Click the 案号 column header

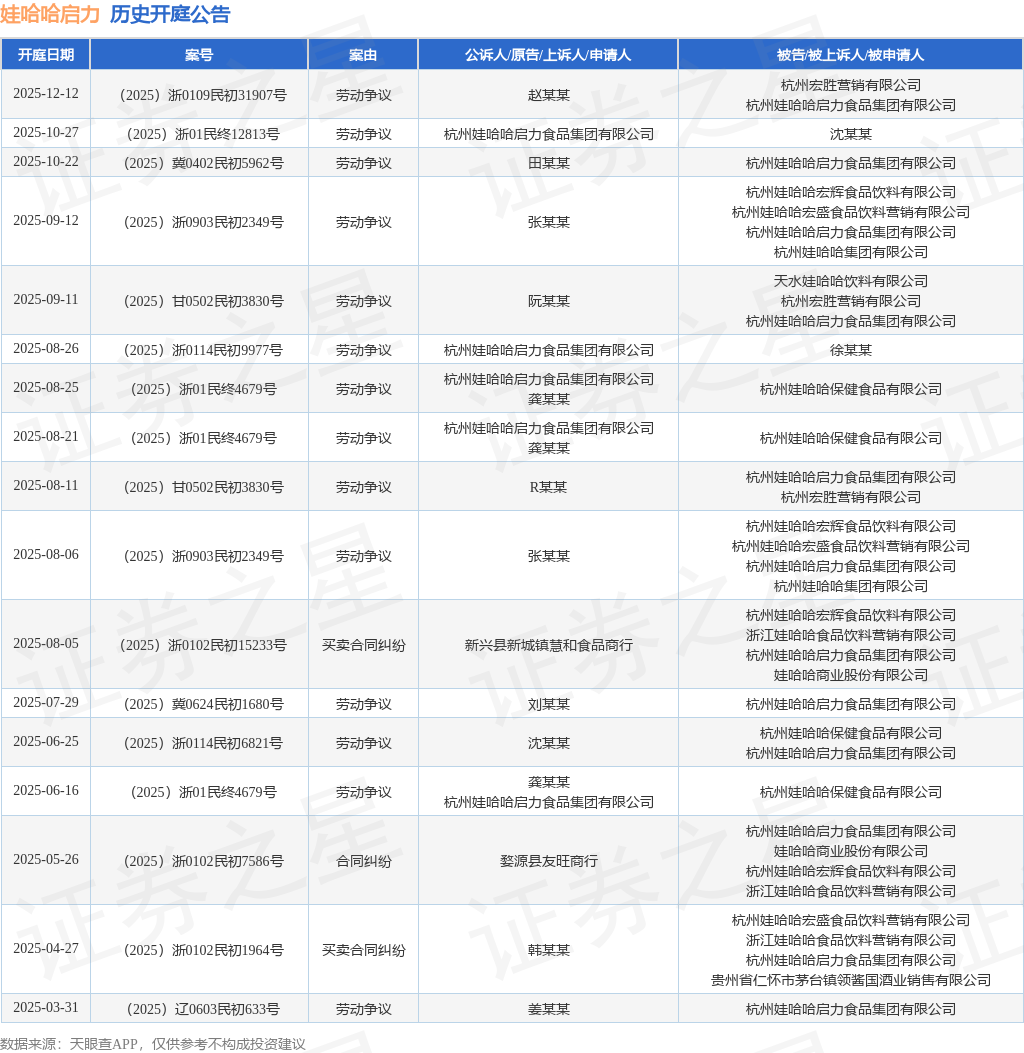coord(199,54)
